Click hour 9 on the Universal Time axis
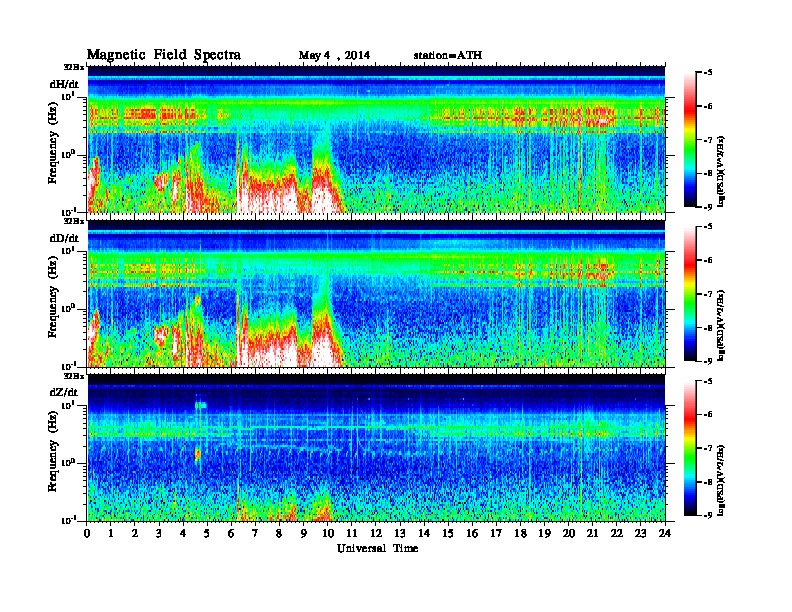This screenshot has height=612, width=792. click(x=304, y=533)
